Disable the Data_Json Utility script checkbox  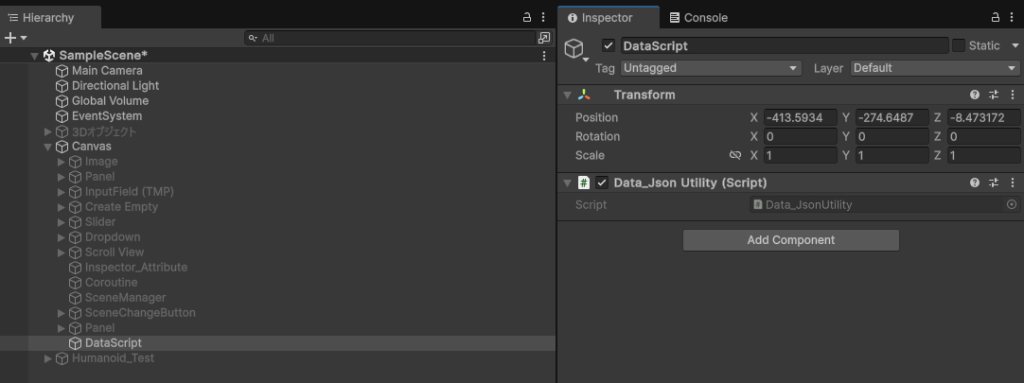point(602,183)
